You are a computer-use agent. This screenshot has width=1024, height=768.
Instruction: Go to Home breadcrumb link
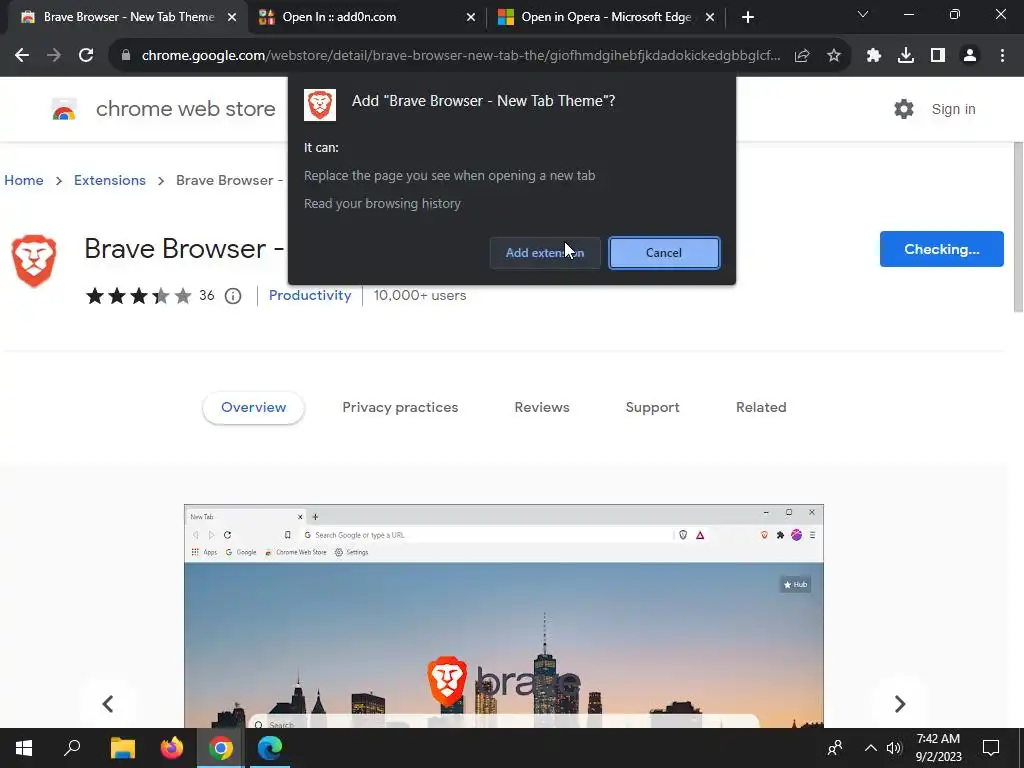(x=24, y=180)
